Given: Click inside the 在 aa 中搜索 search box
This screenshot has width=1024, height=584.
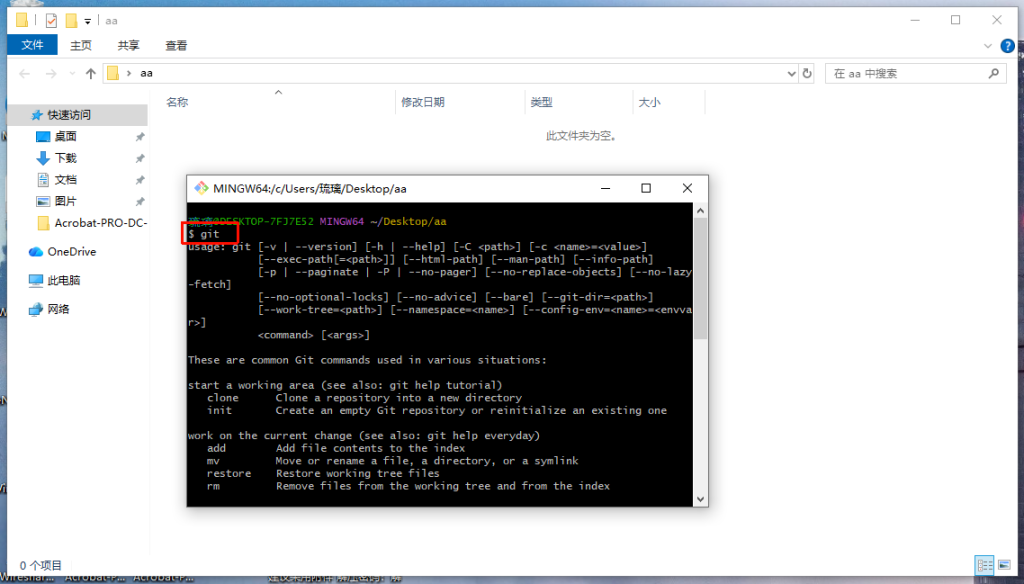Looking at the screenshot, I should (x=905, y=72).
